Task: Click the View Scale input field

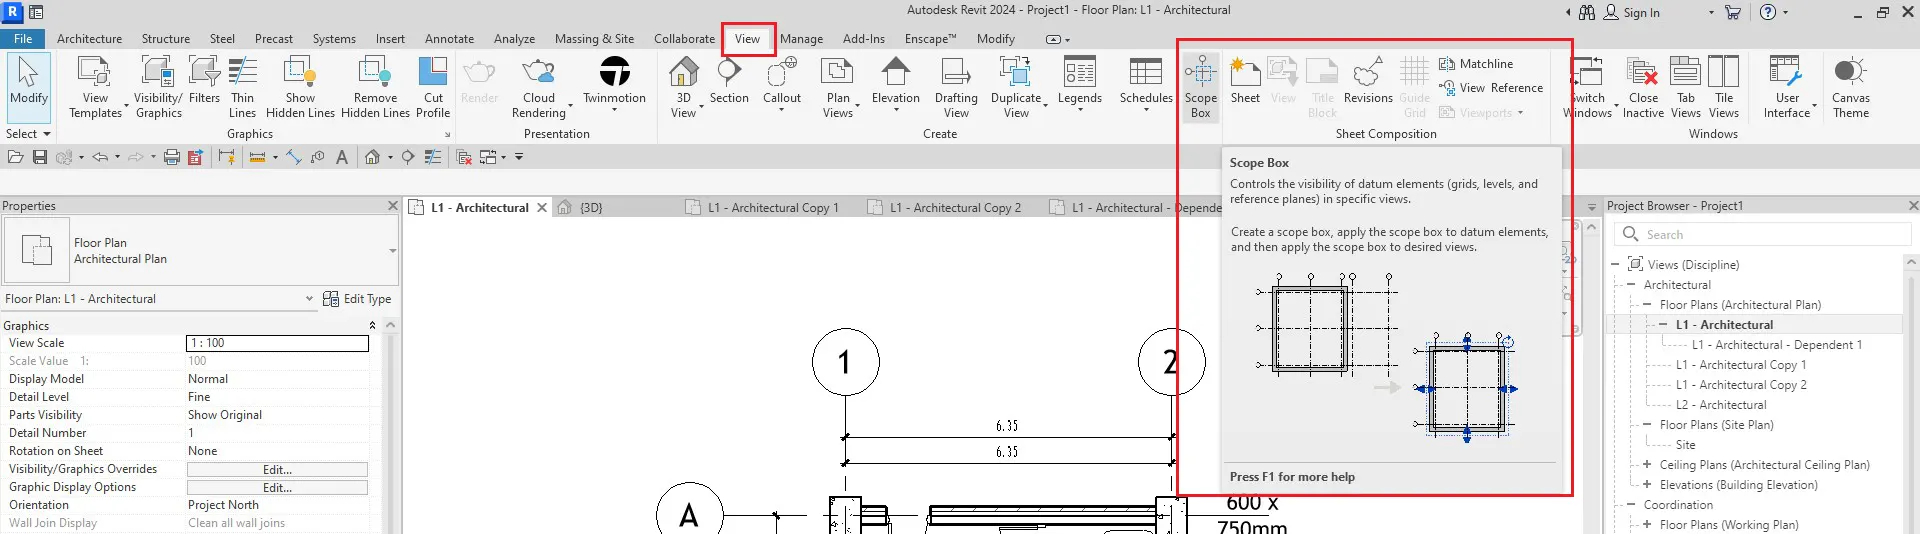Action: [277, 343]
